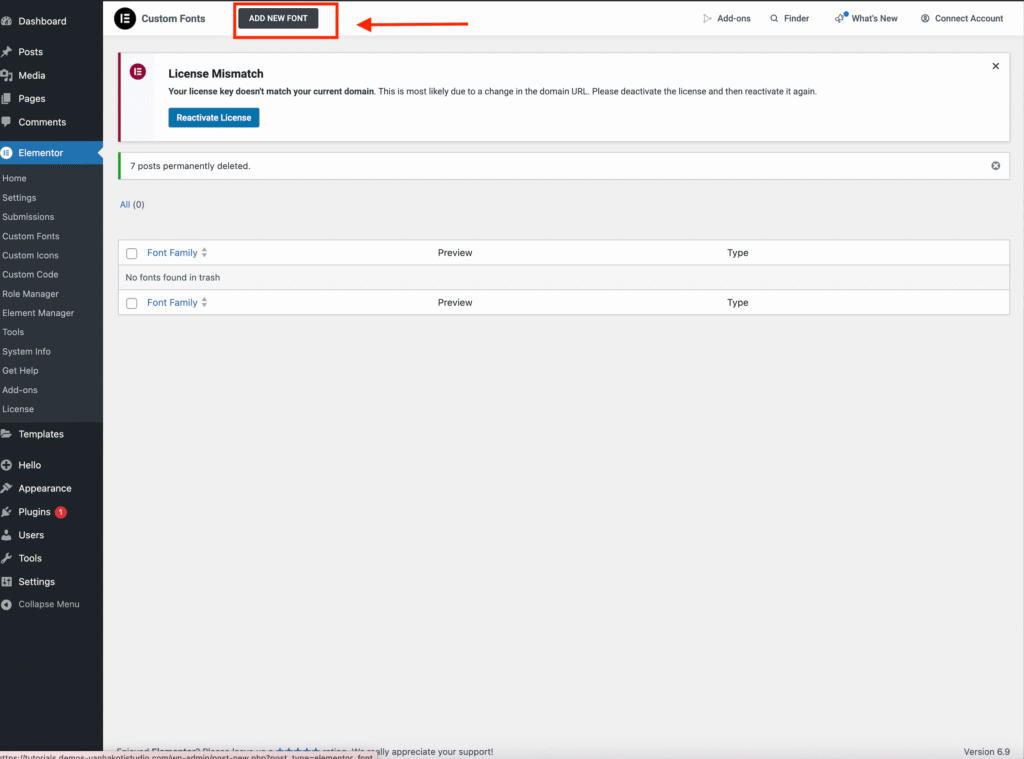The image size is (1024, 759).
Task: Tick the select-all checkbox in table header
Action: [131, 254]
